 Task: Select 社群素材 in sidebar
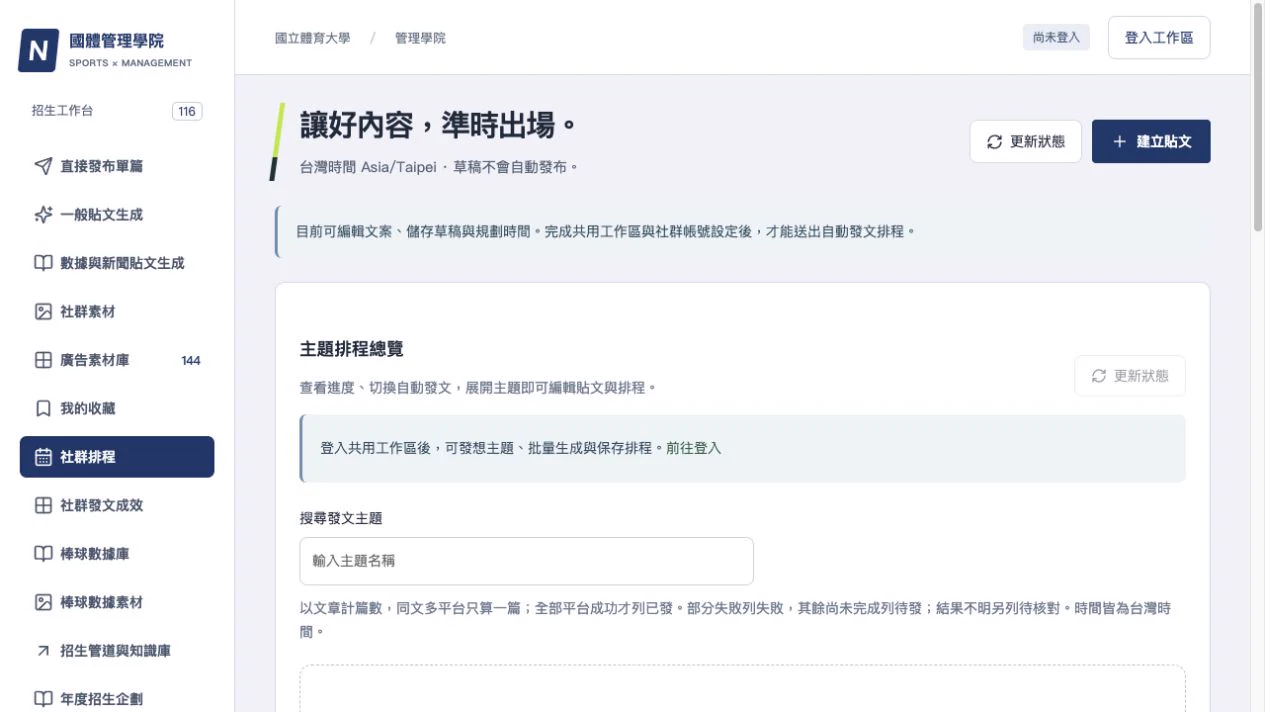click(x=117, y=311)
